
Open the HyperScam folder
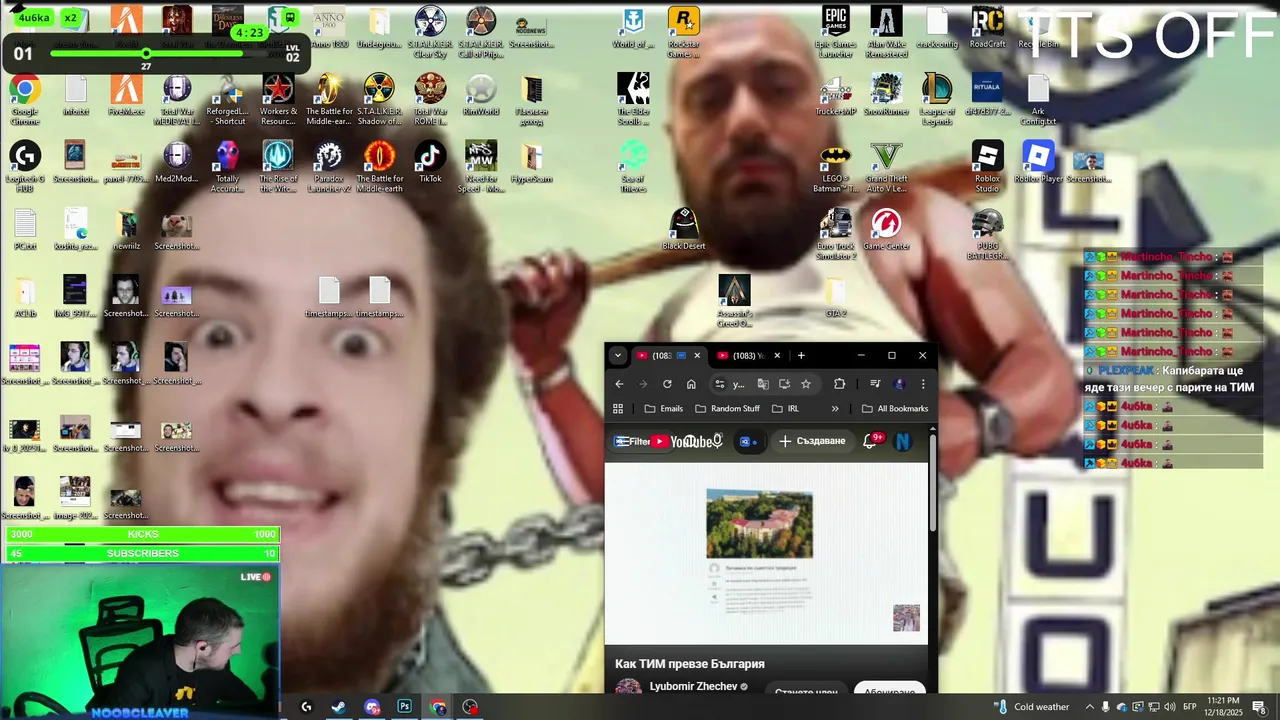532,162
